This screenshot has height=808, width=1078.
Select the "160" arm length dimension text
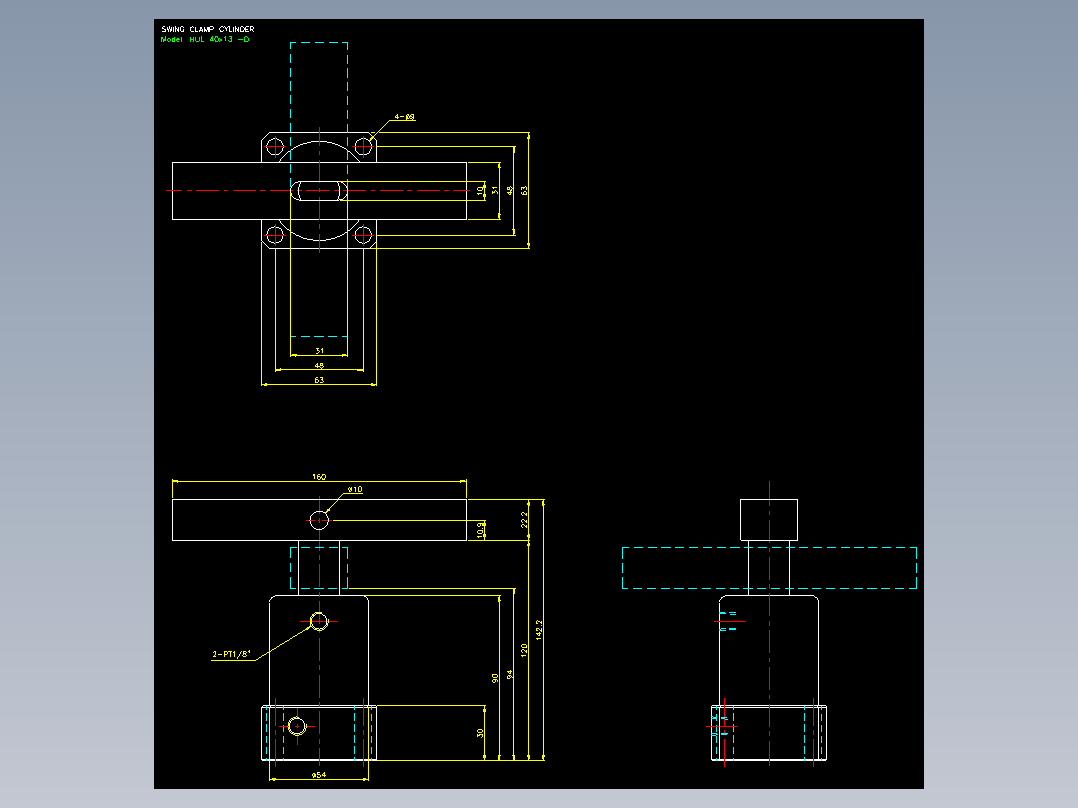coord(319,477)
